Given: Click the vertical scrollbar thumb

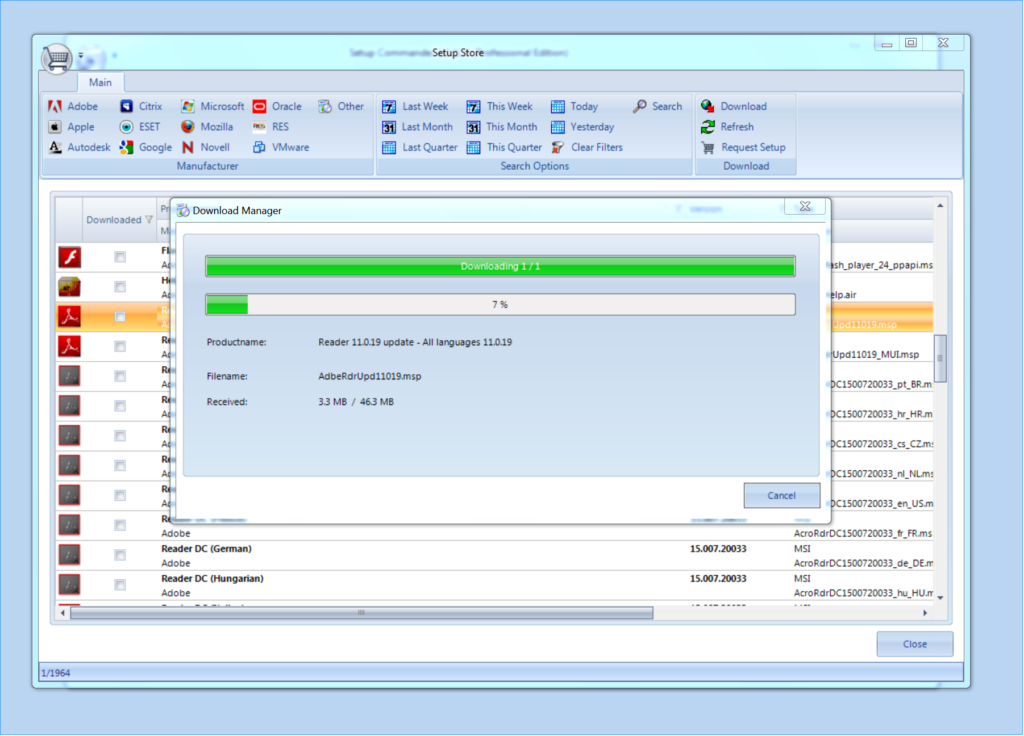Looking at the screenshot, I should [940, 358].
